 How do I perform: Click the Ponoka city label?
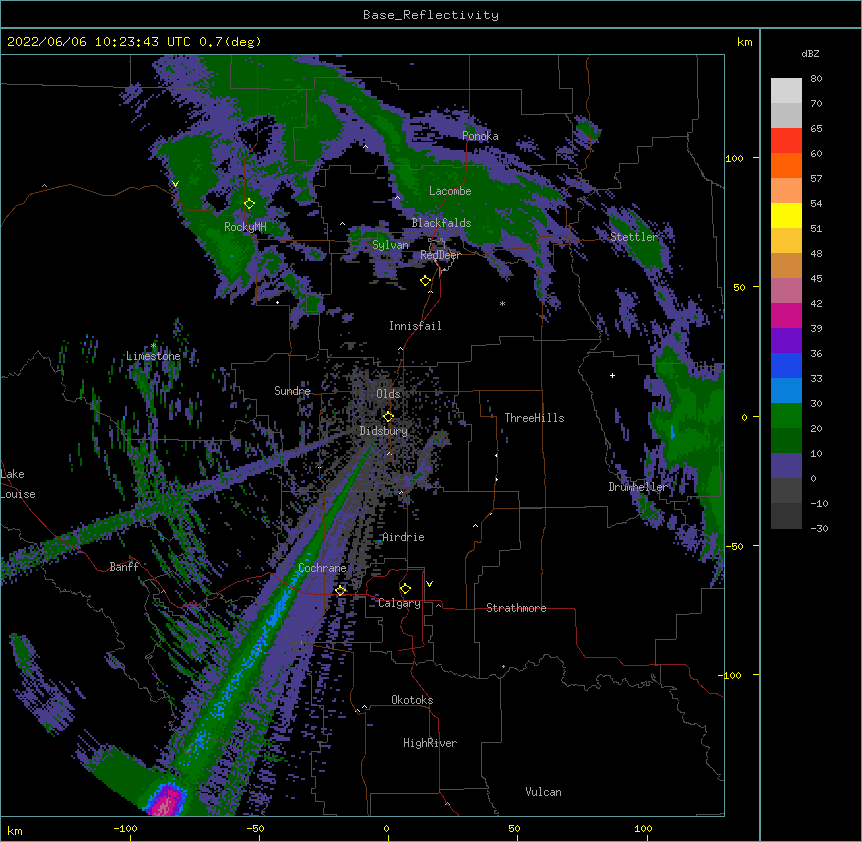tap(480, 136)
